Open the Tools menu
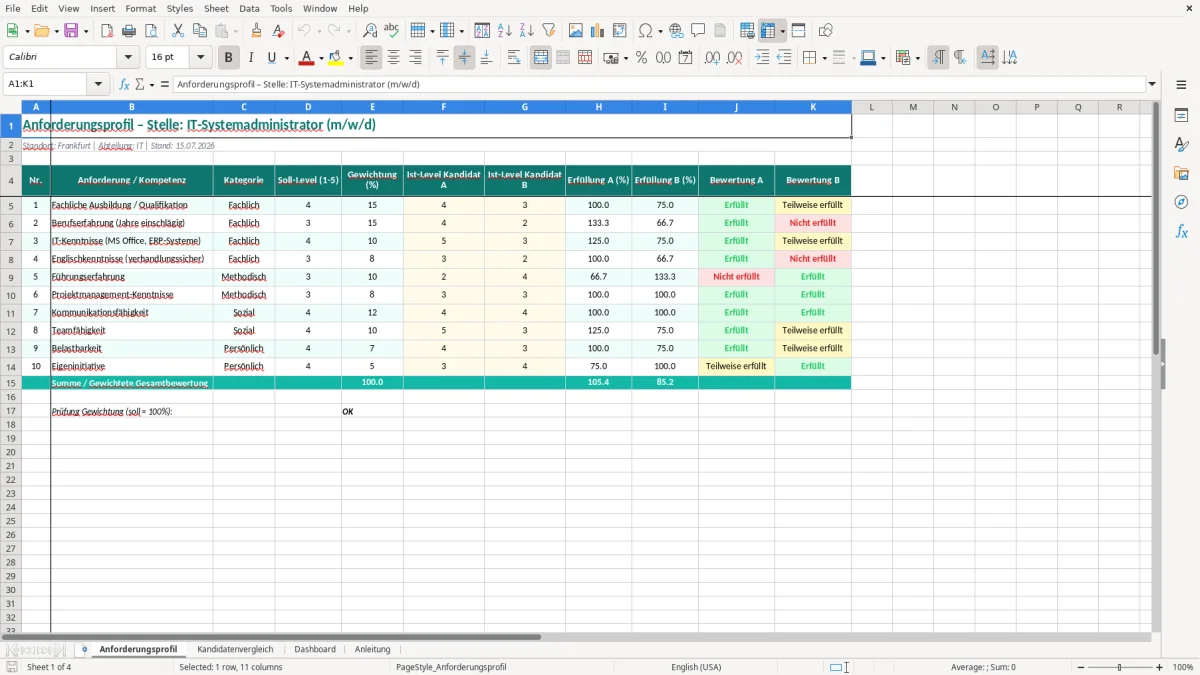The width and height of the screenshot is (1200, 675). click(281, 8)
